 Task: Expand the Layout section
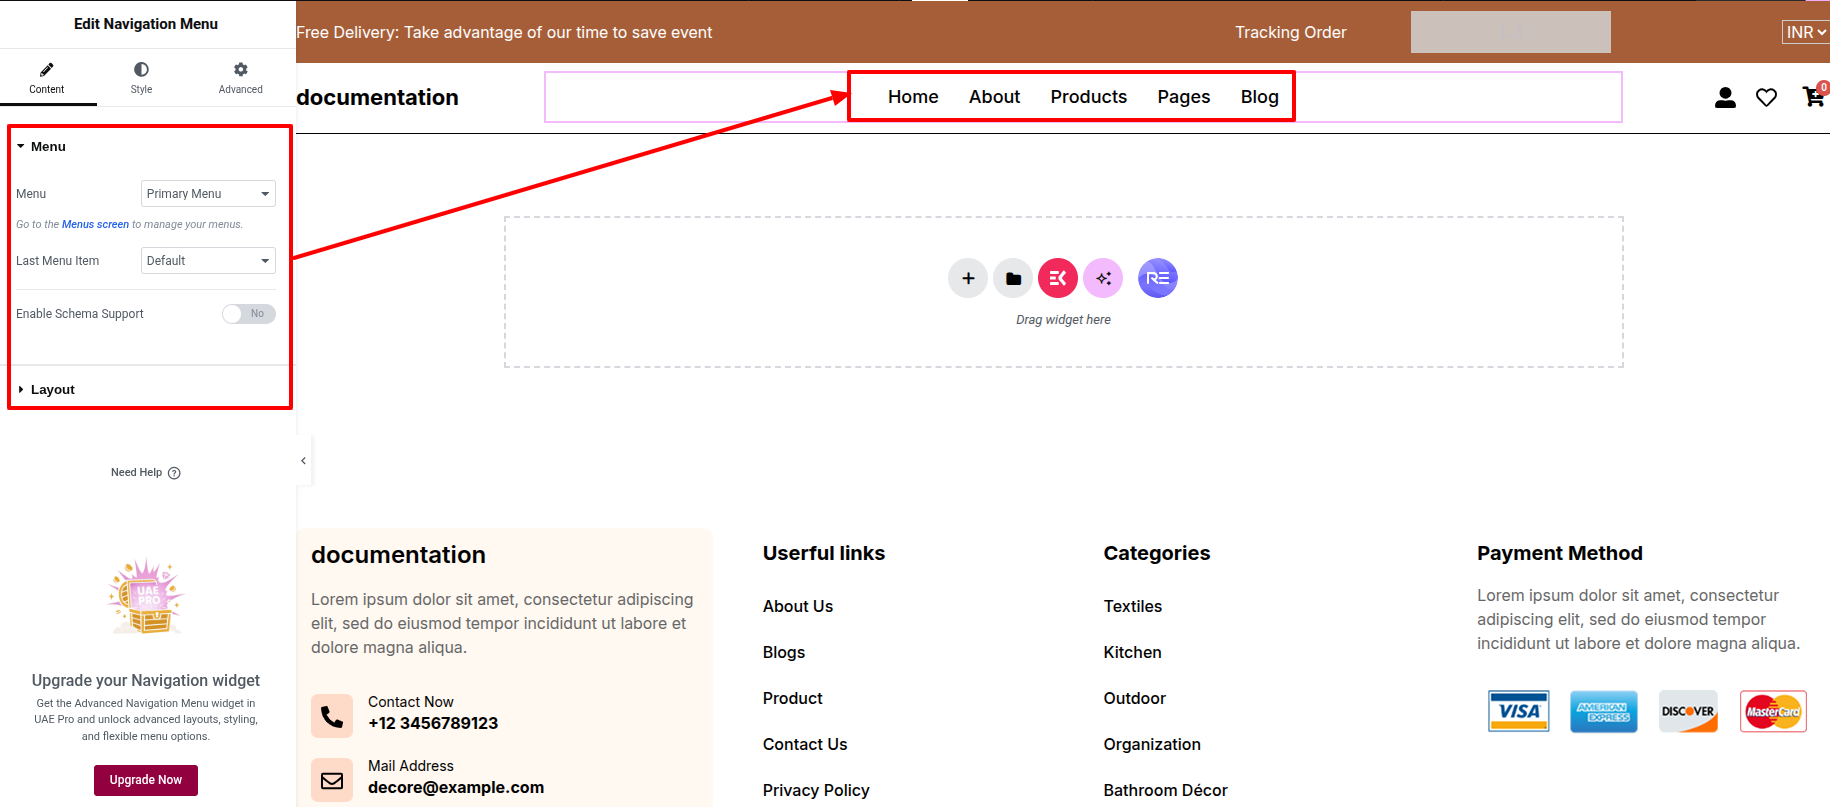point(52,390)
